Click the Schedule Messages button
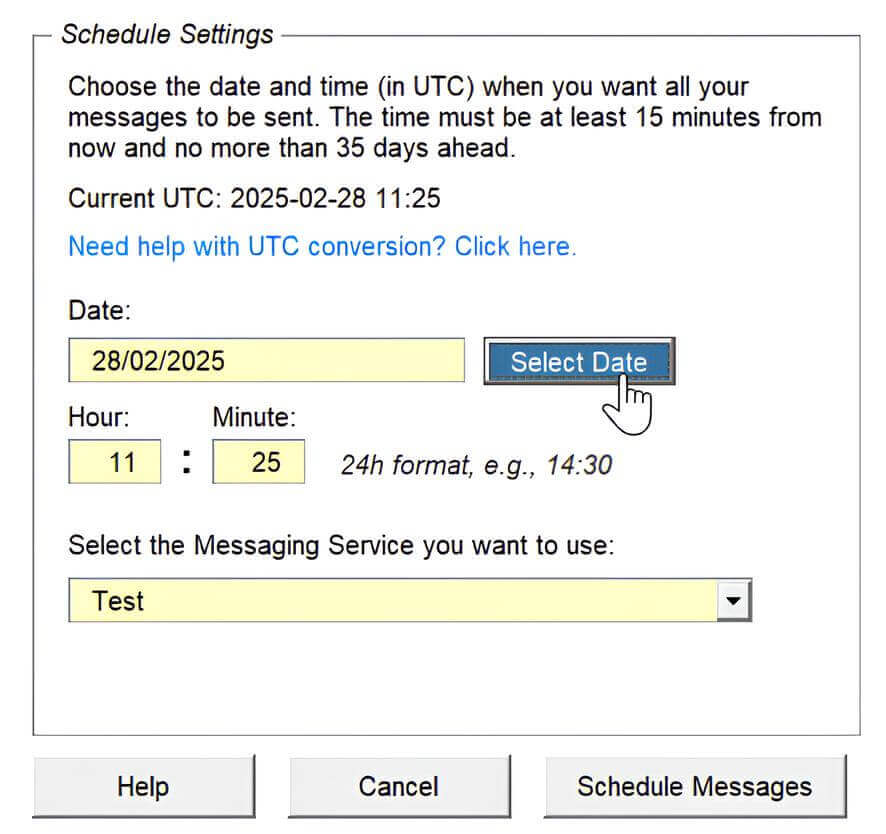 tap(694, 786)
